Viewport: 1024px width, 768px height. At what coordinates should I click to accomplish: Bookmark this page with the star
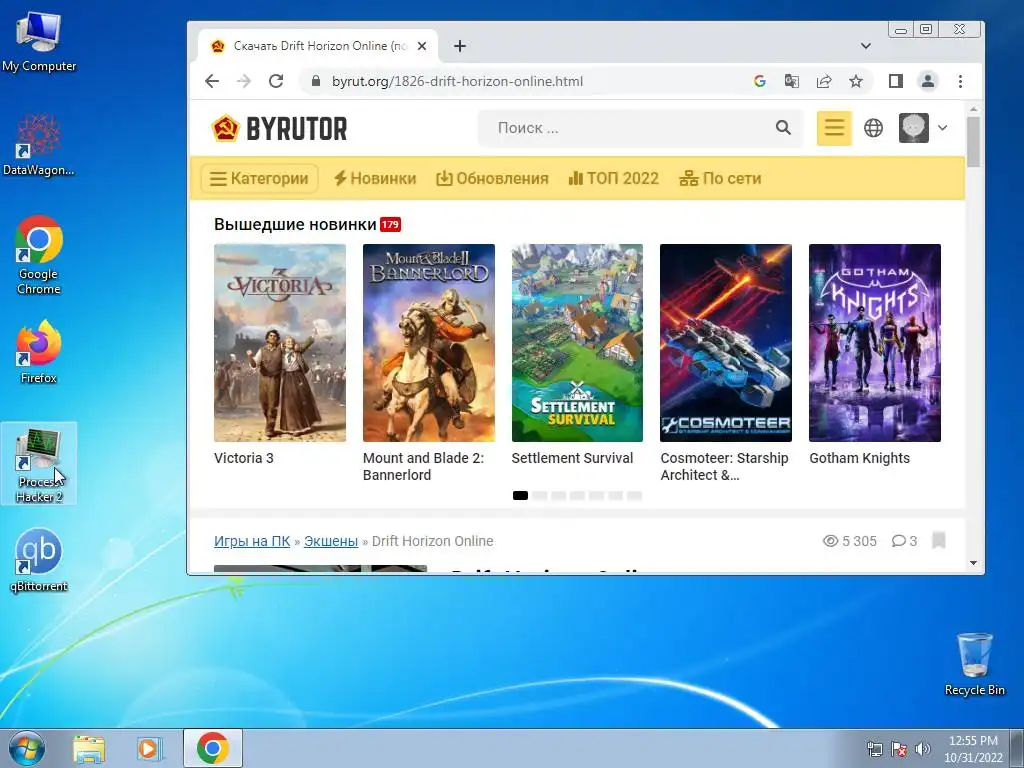point(856,81)
